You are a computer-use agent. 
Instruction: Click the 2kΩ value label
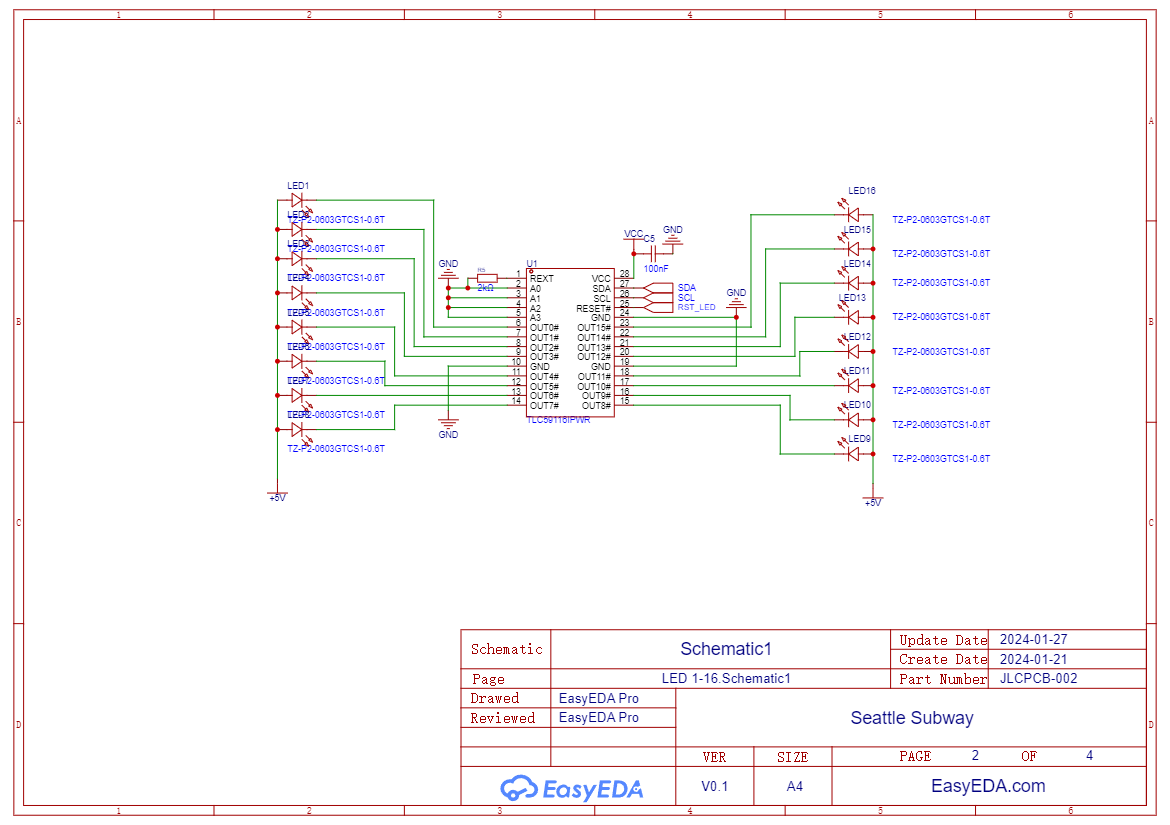pos(486,288)
